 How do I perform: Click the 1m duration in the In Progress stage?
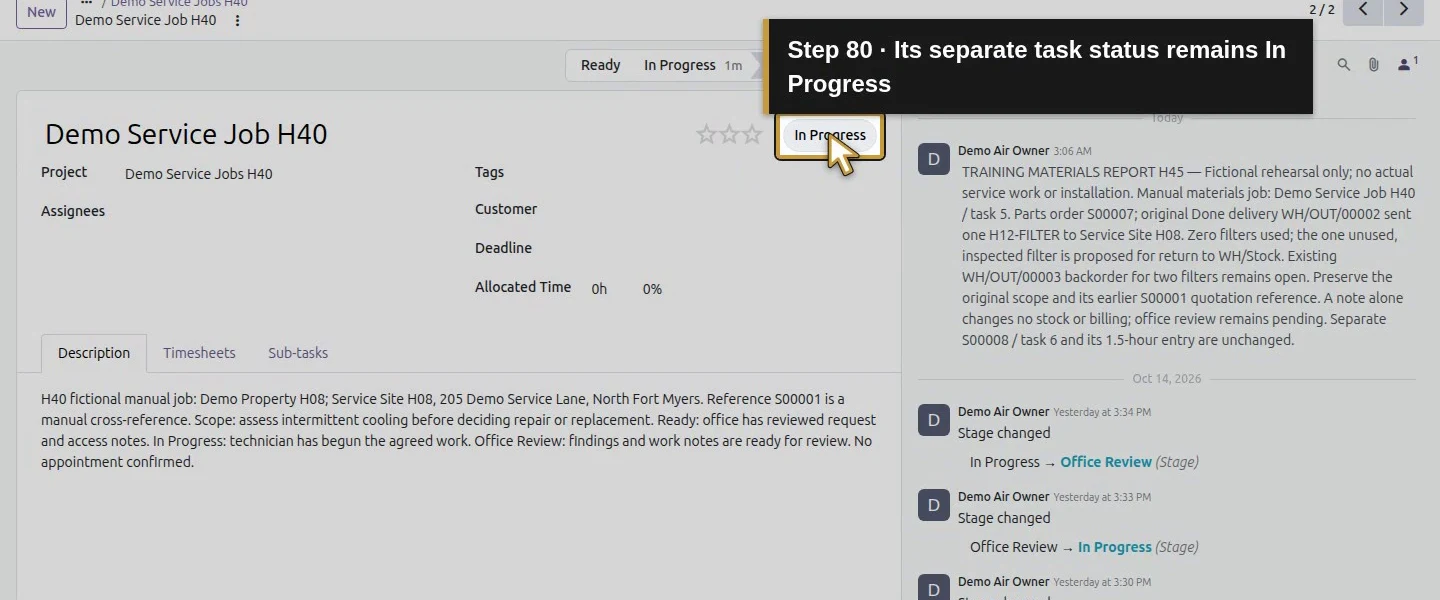click(733, 66)
